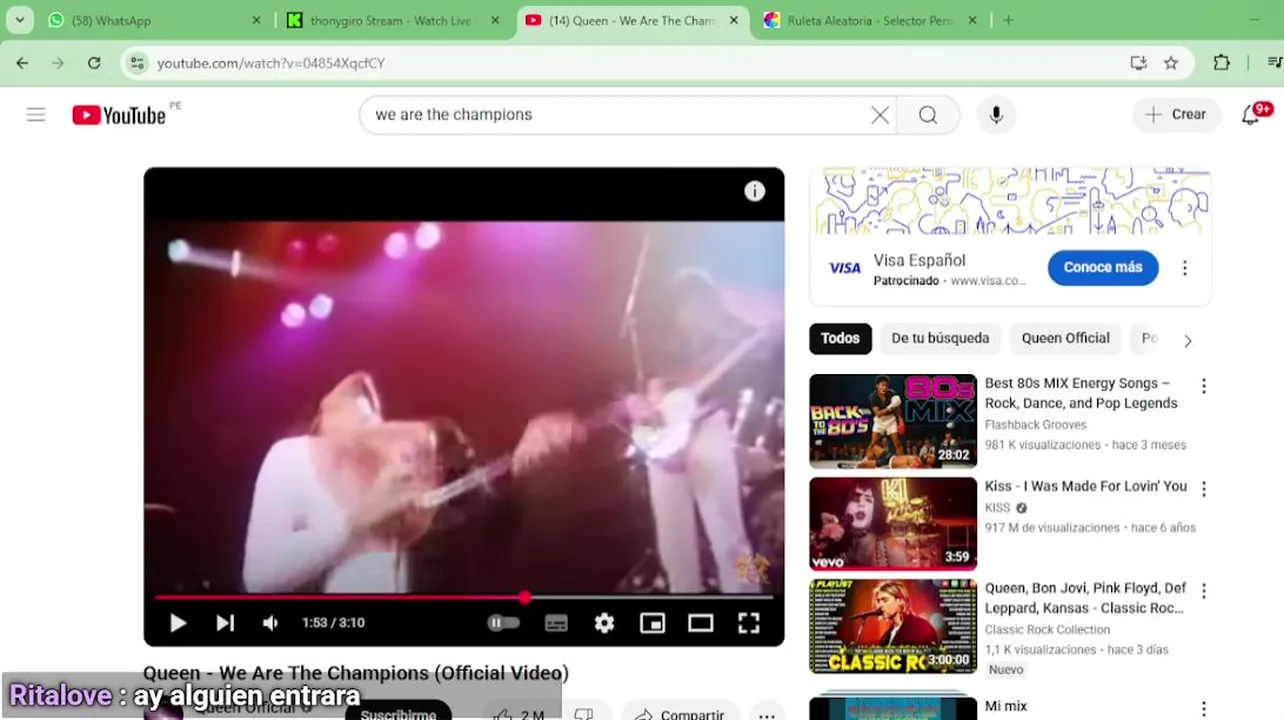This screenshot has width=1284, height=720.
Task: Click Share Compartir button
Action: [x=680, y=712]
